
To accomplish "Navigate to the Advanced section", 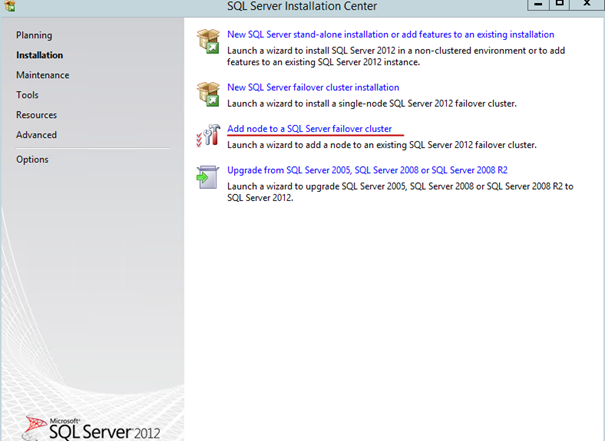I will [36, 135].
